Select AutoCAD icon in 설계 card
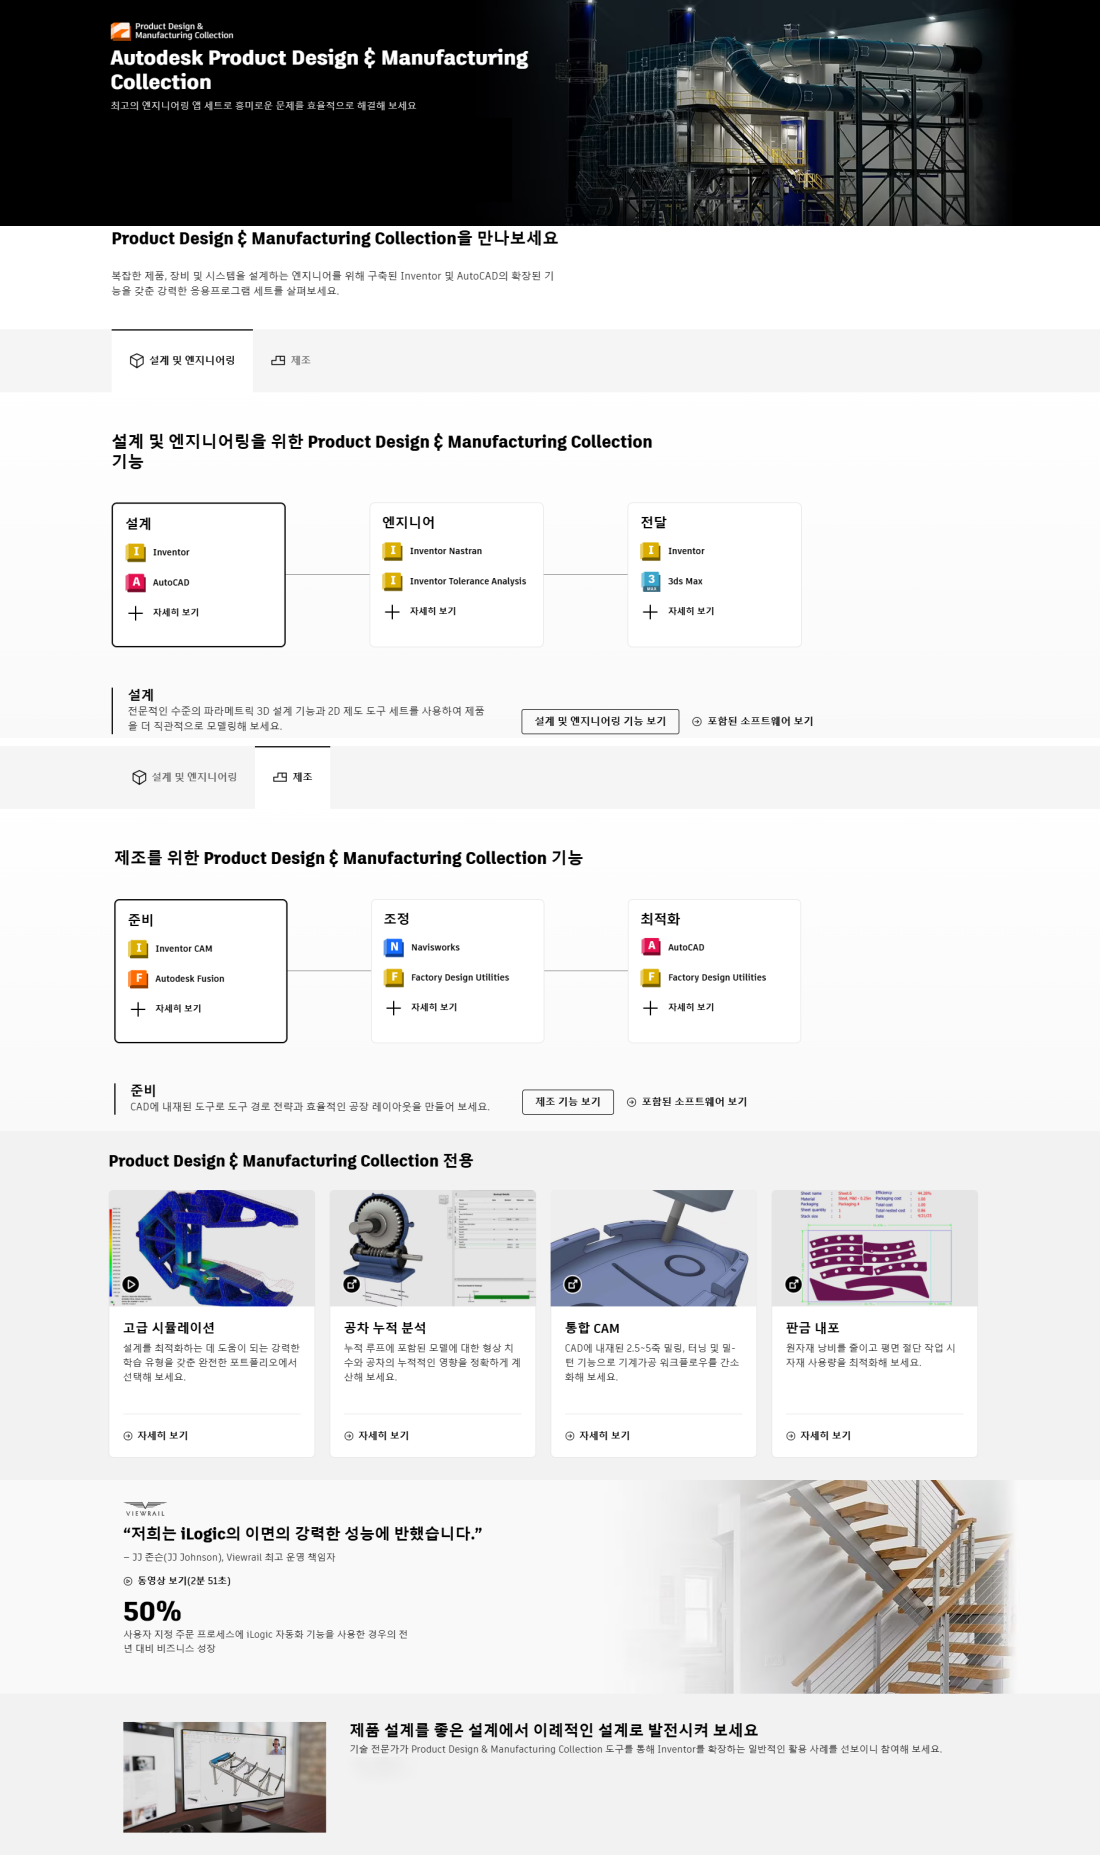 pyautogui.click(x=136, y=582)
